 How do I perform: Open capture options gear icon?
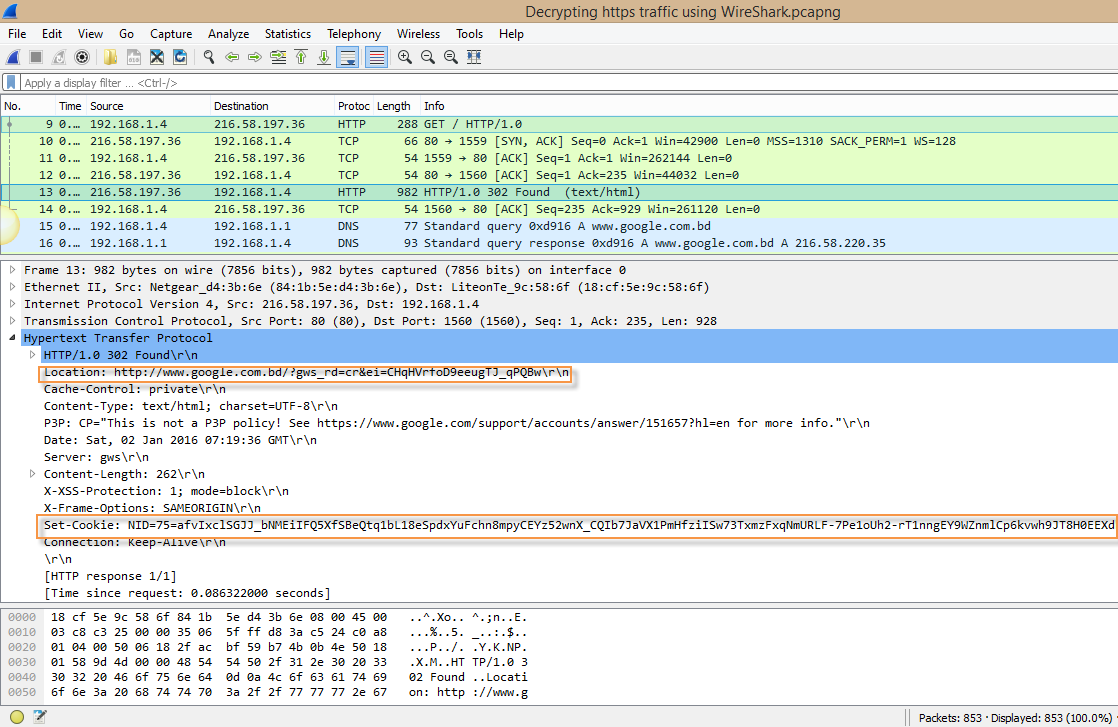pyautogui.click(x=82, y=57)
